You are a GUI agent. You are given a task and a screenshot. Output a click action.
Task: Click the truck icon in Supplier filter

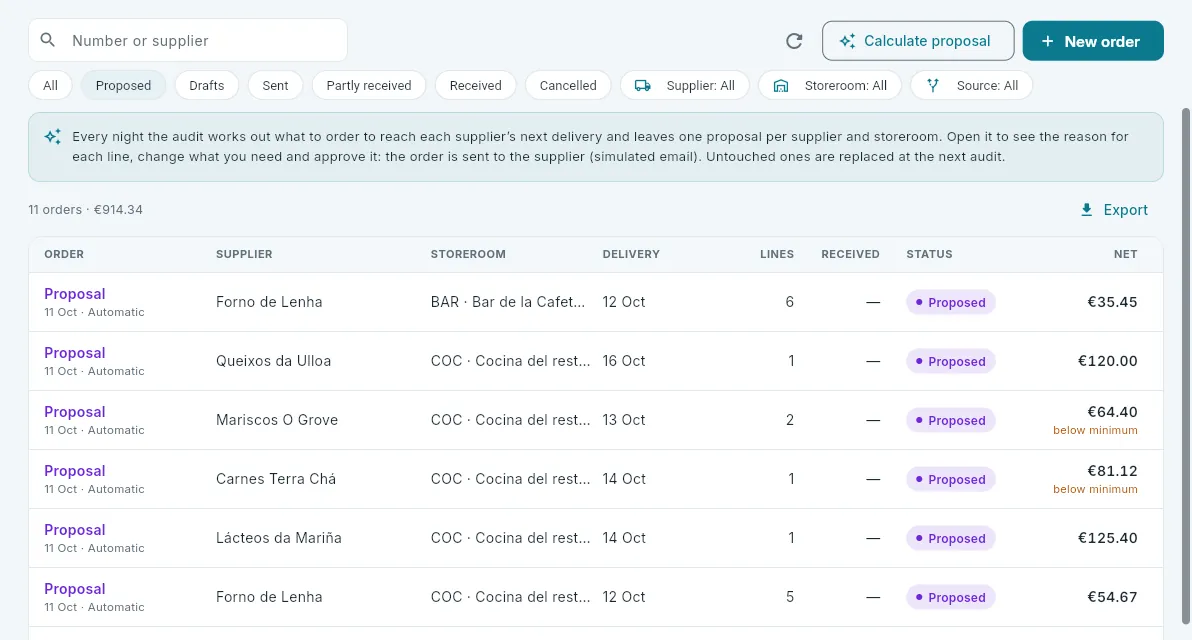[x=642, y=86]
